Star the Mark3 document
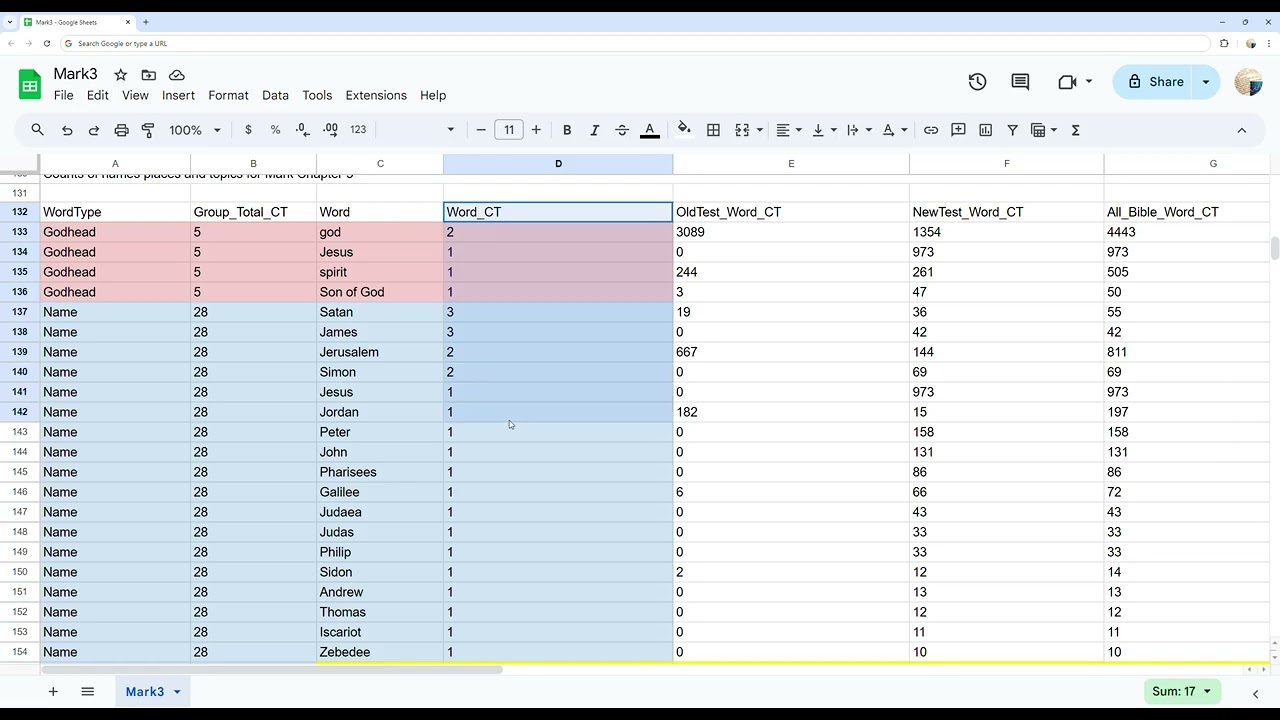Image resolution: width=1280 pixels, height=720 pixels. click(121, 75)
